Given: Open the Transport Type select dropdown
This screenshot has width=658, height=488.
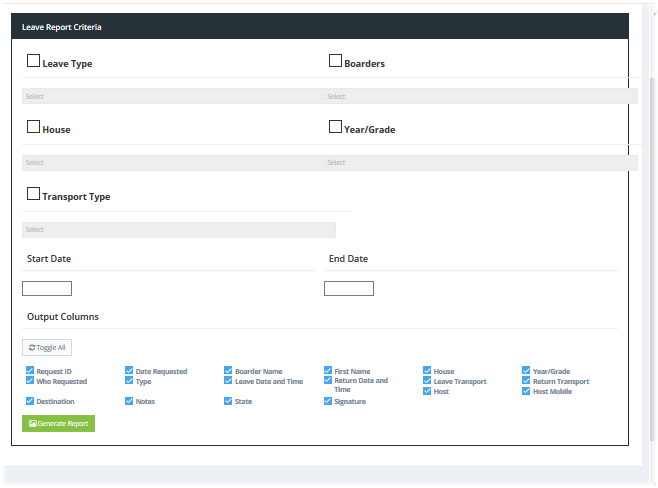Looking at the screenshot, I should tap(179, 230).
